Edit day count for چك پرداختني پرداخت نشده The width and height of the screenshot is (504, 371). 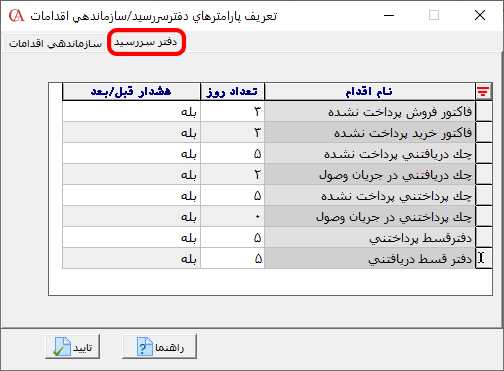[232, 195]
